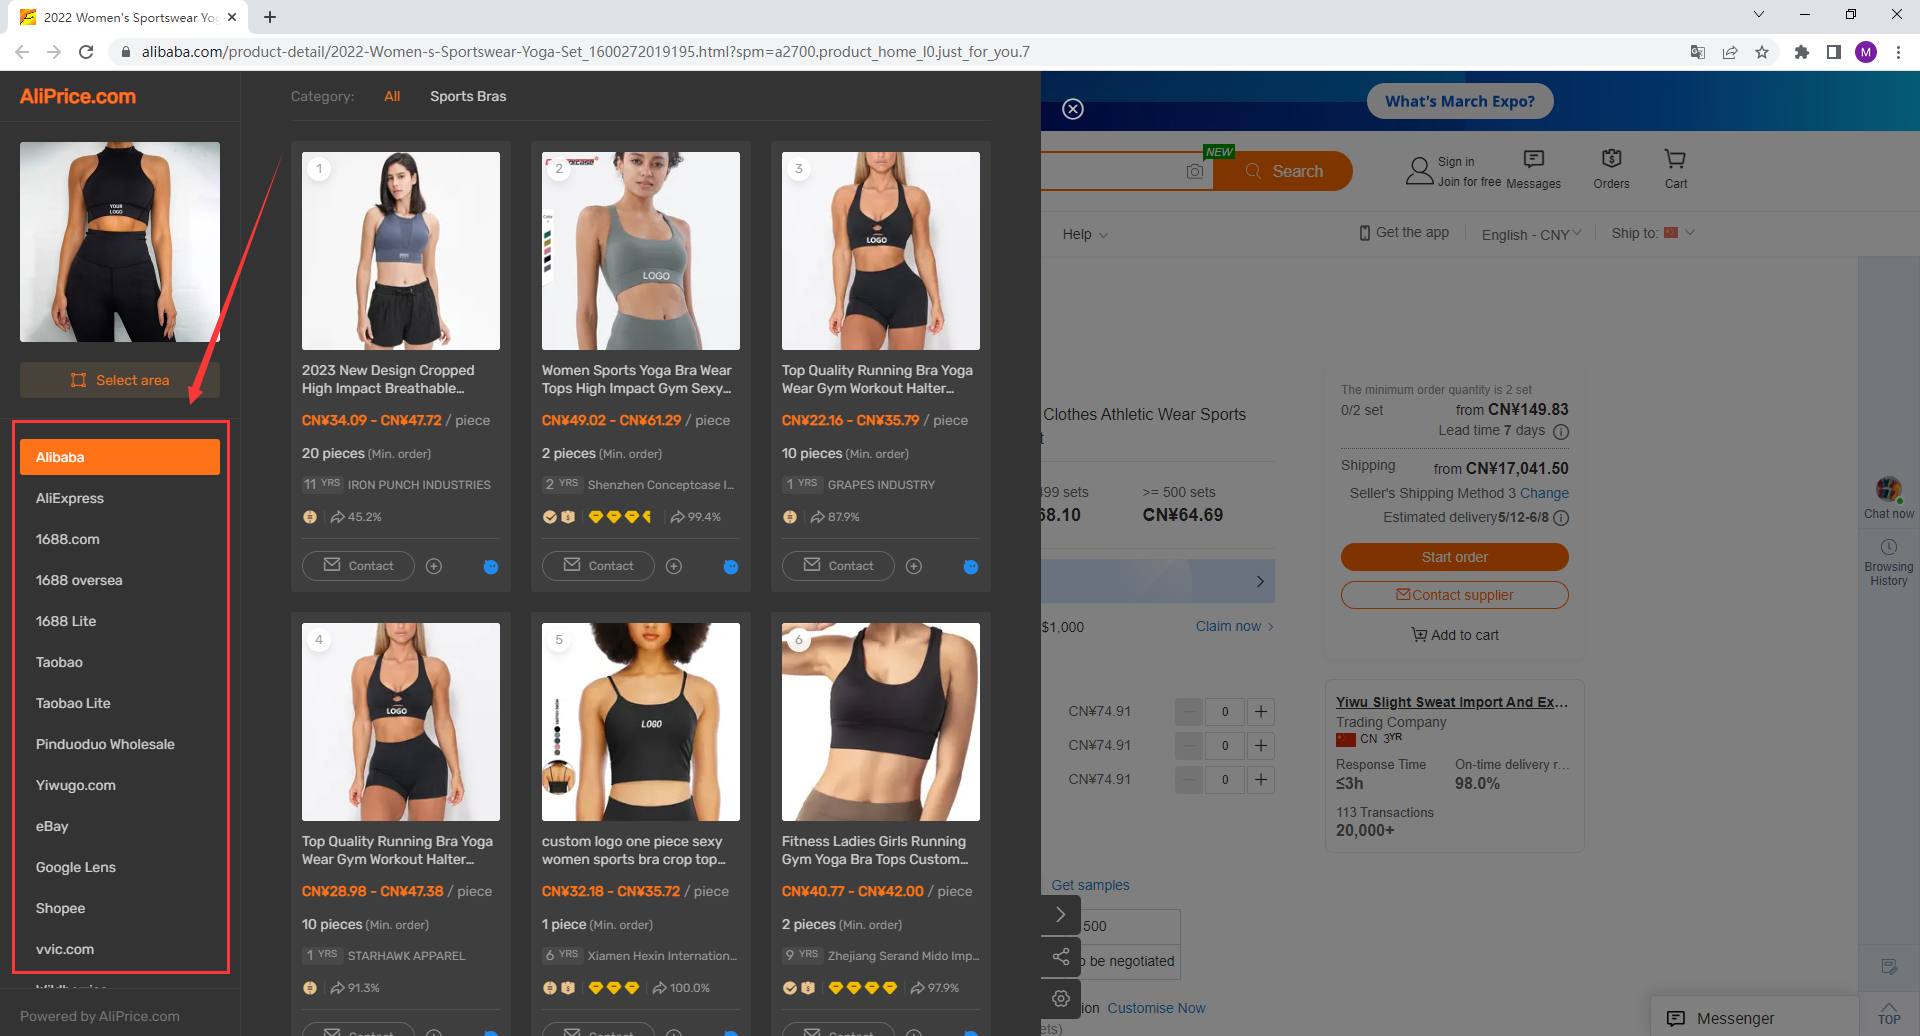Open AliPrice settings gear icon

(x=1061, y=998)
